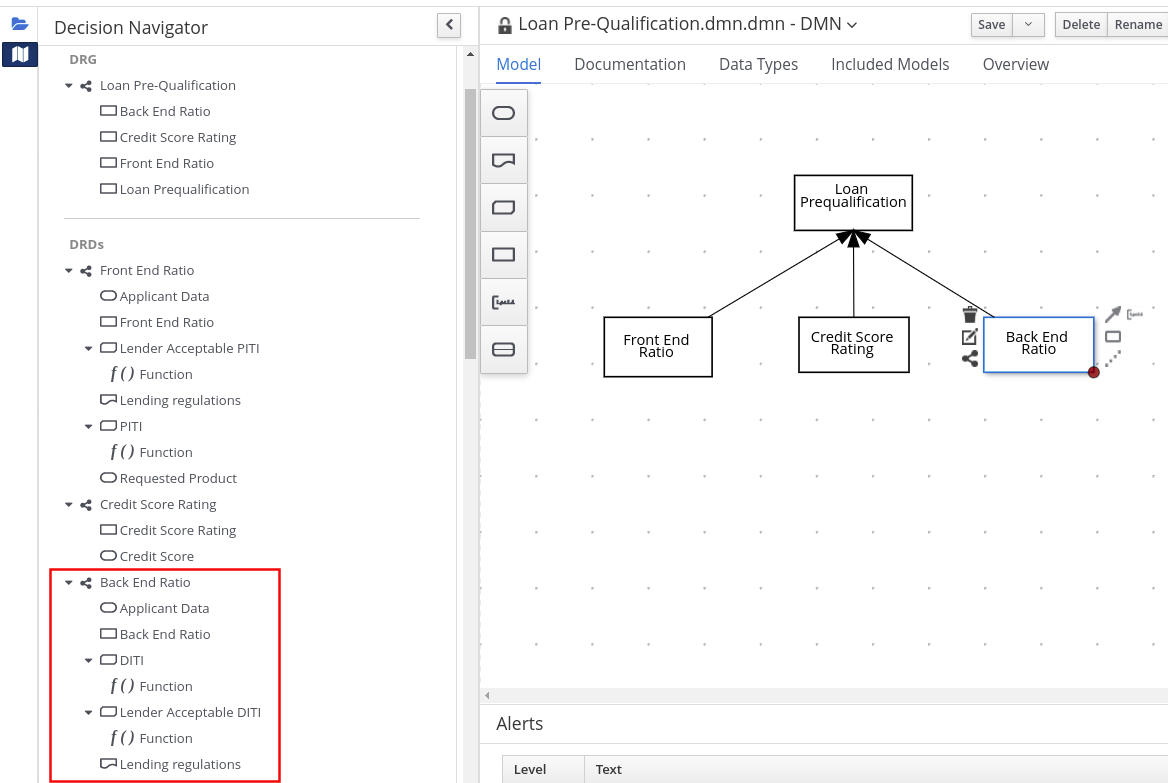Pick the Text Annotation palette tool
This screenshot has width=1168, height=783.
[504, 302]
